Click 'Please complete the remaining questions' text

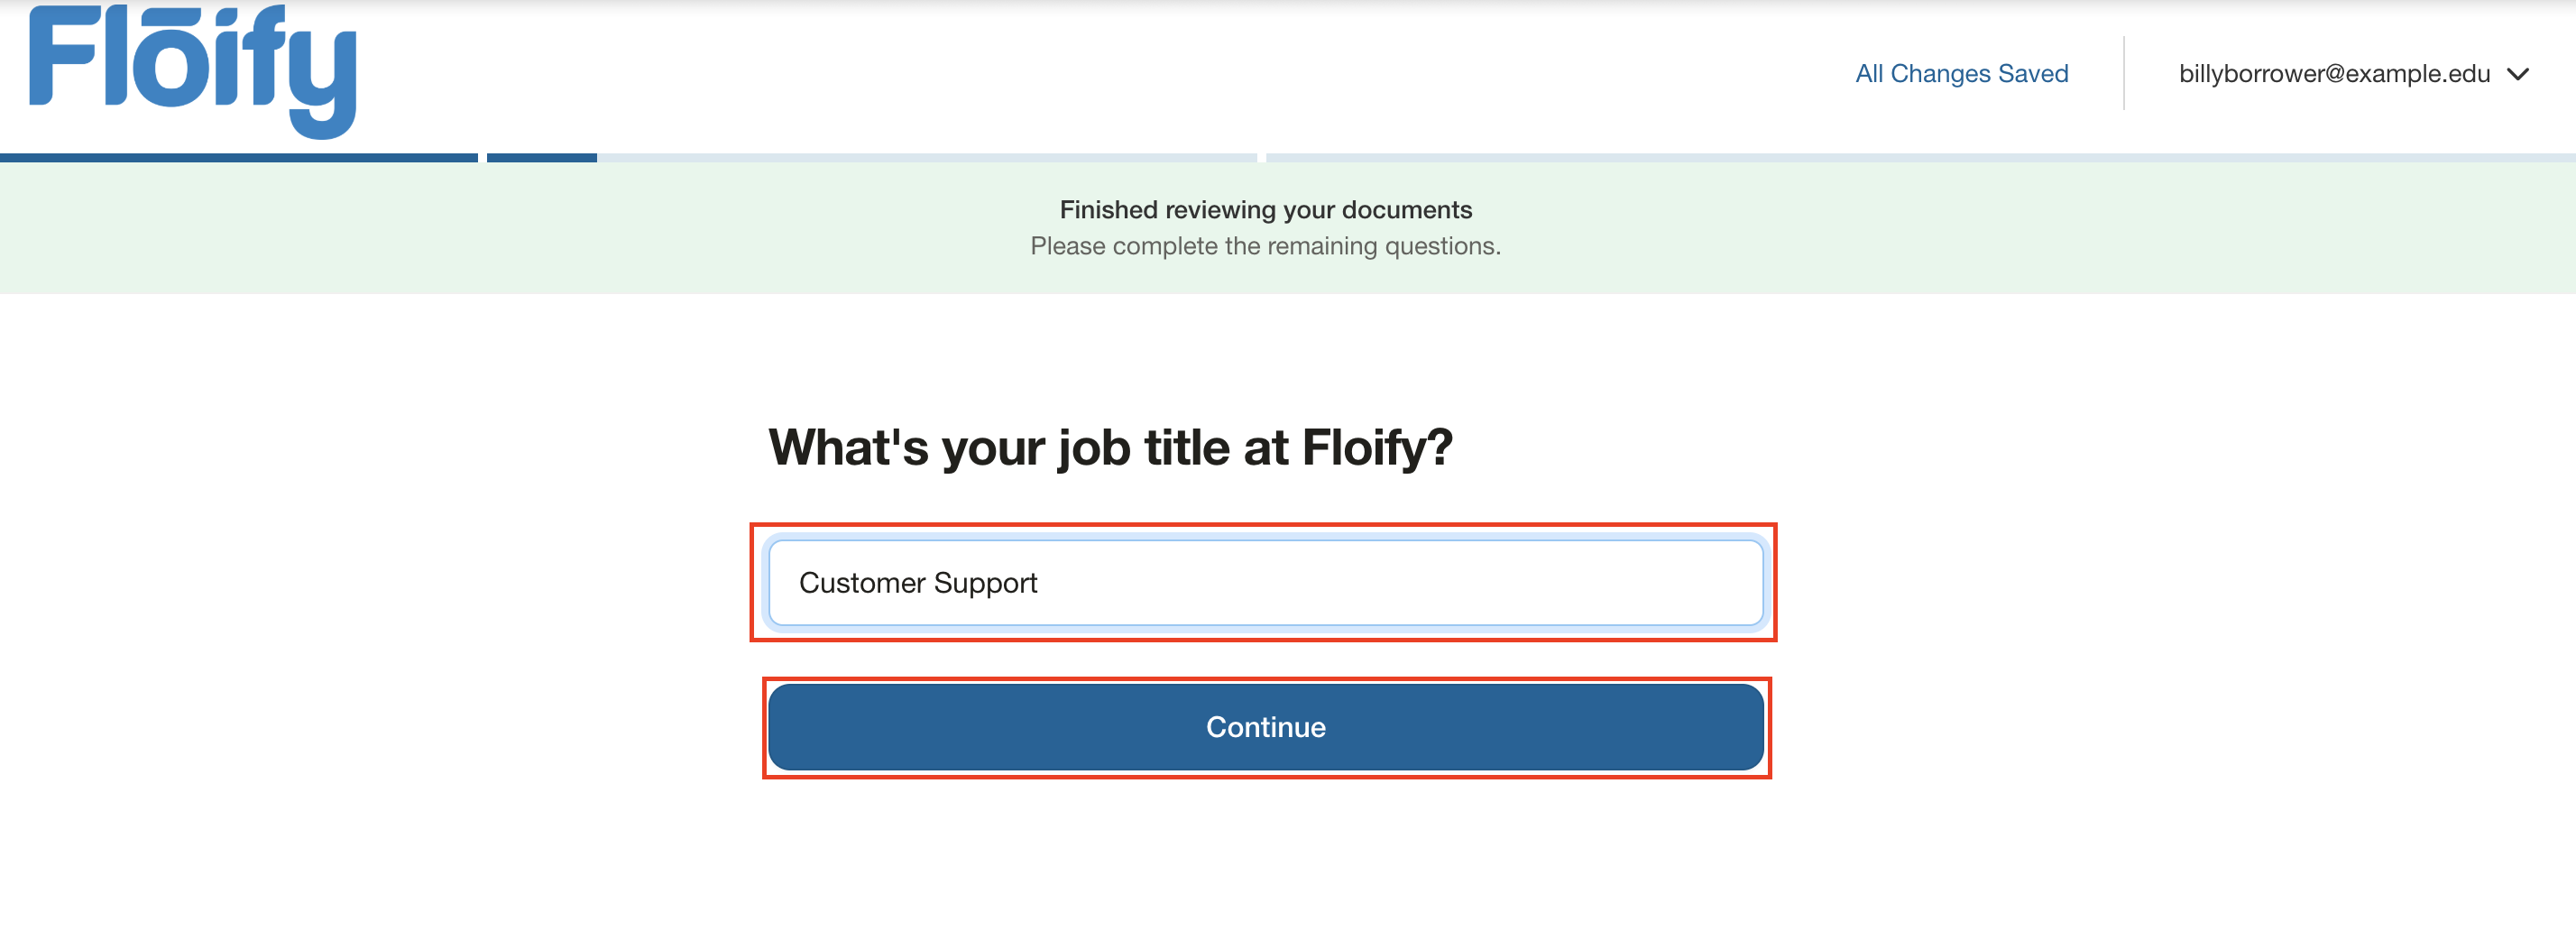point(1265,246)
